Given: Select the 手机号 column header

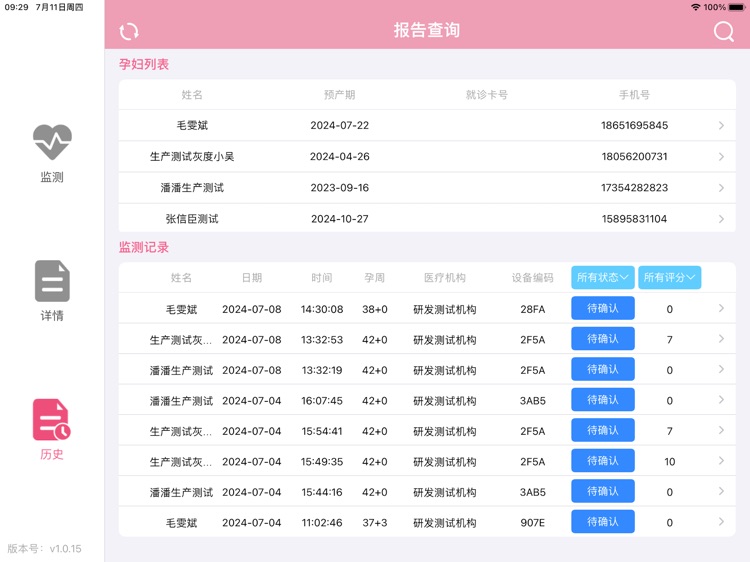Looking at the screenshot, I should click(634, 95).
